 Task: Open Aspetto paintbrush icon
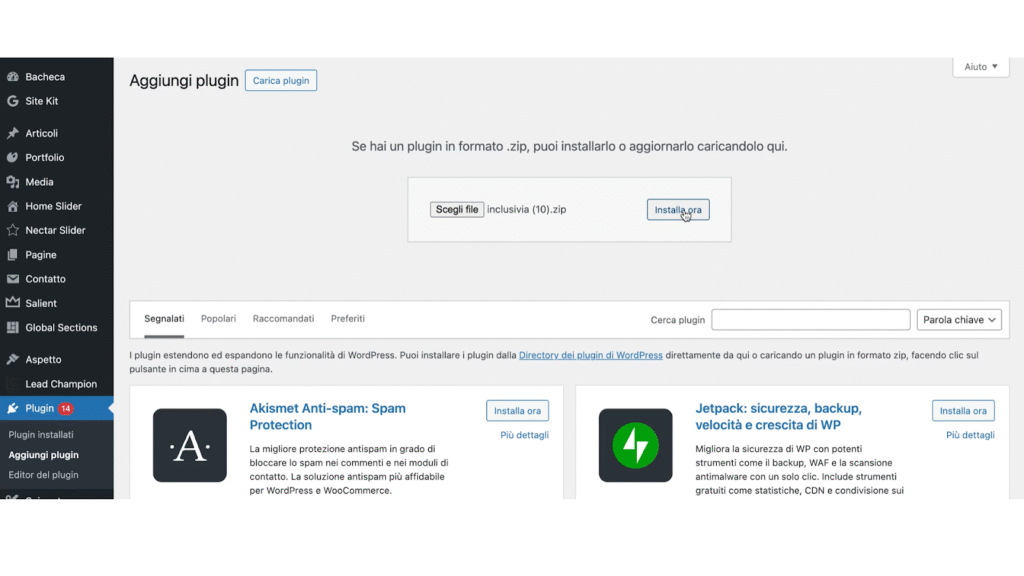tap(13, 360)
